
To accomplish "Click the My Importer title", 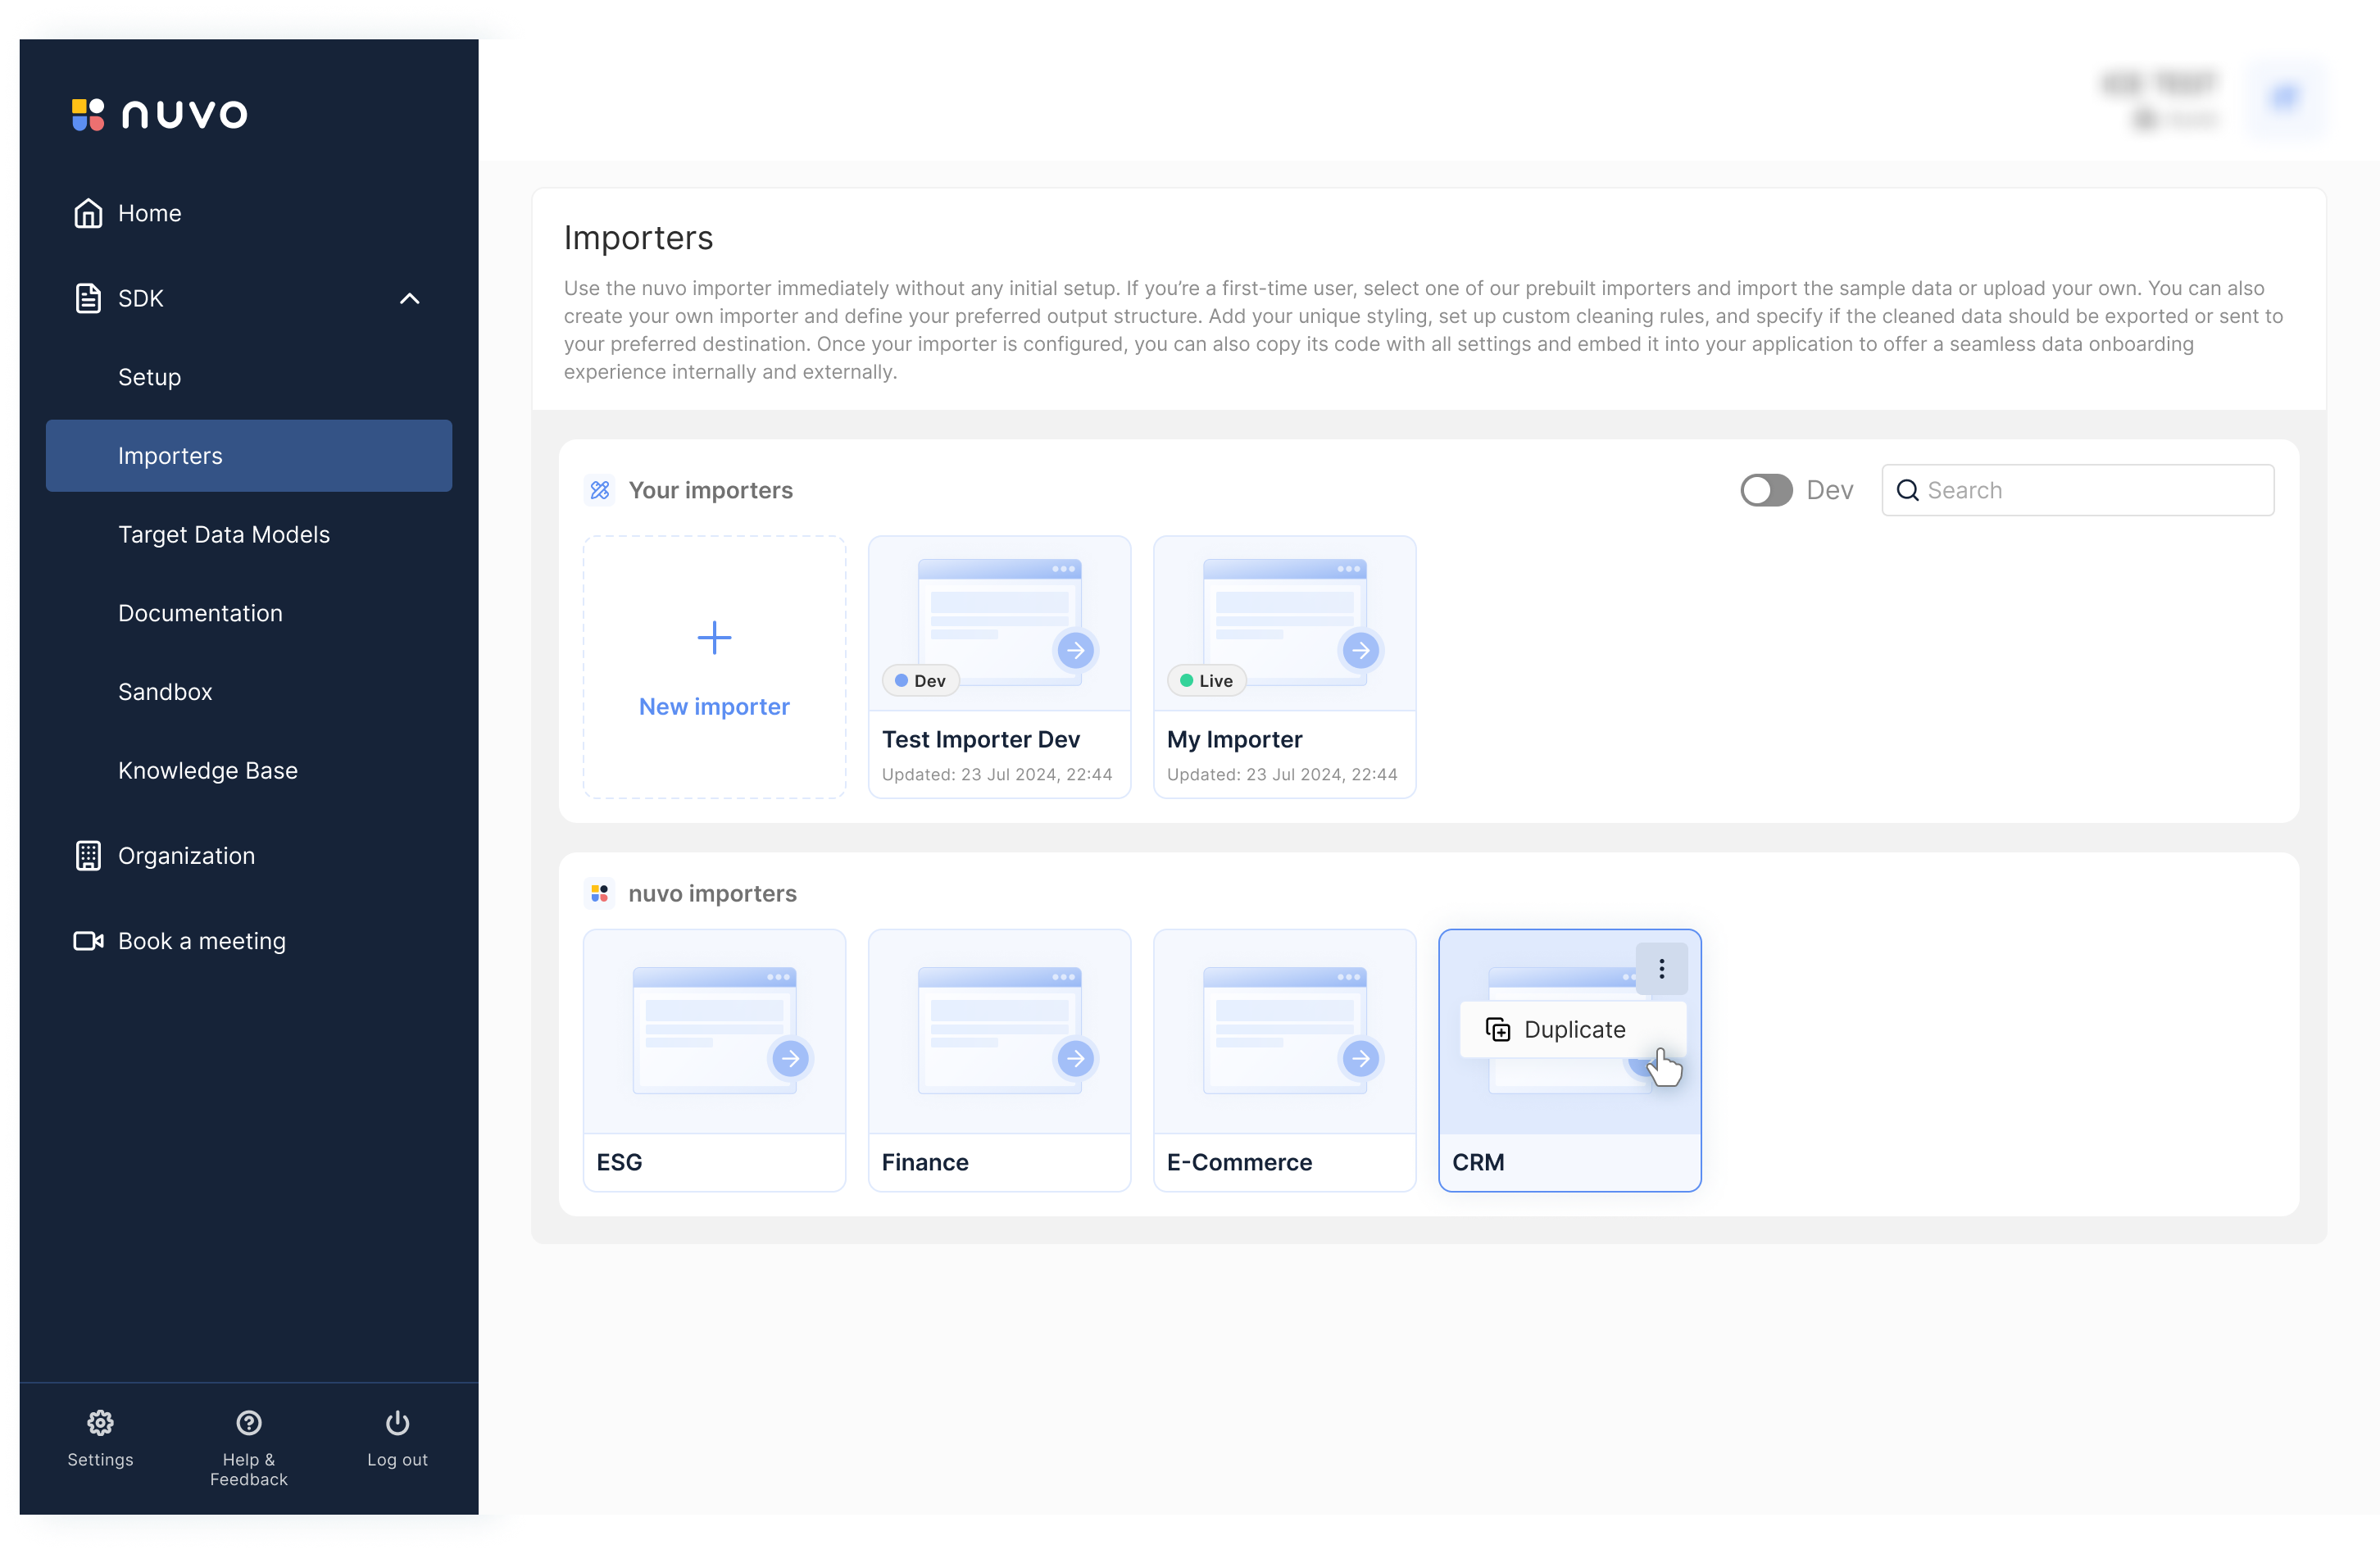I will [x=1234, y=739].
